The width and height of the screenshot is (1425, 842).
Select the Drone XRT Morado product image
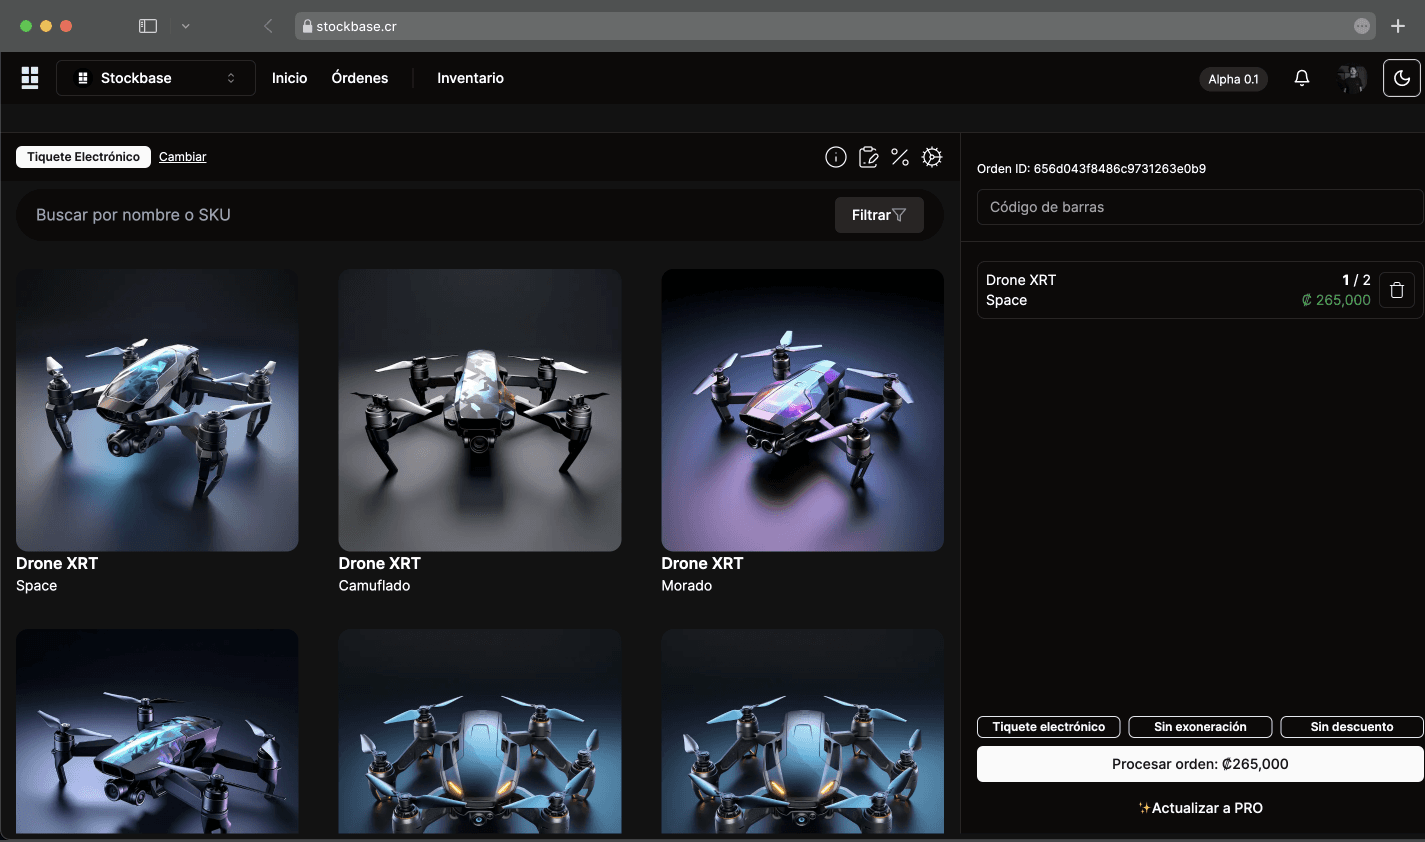click(802, 410)
